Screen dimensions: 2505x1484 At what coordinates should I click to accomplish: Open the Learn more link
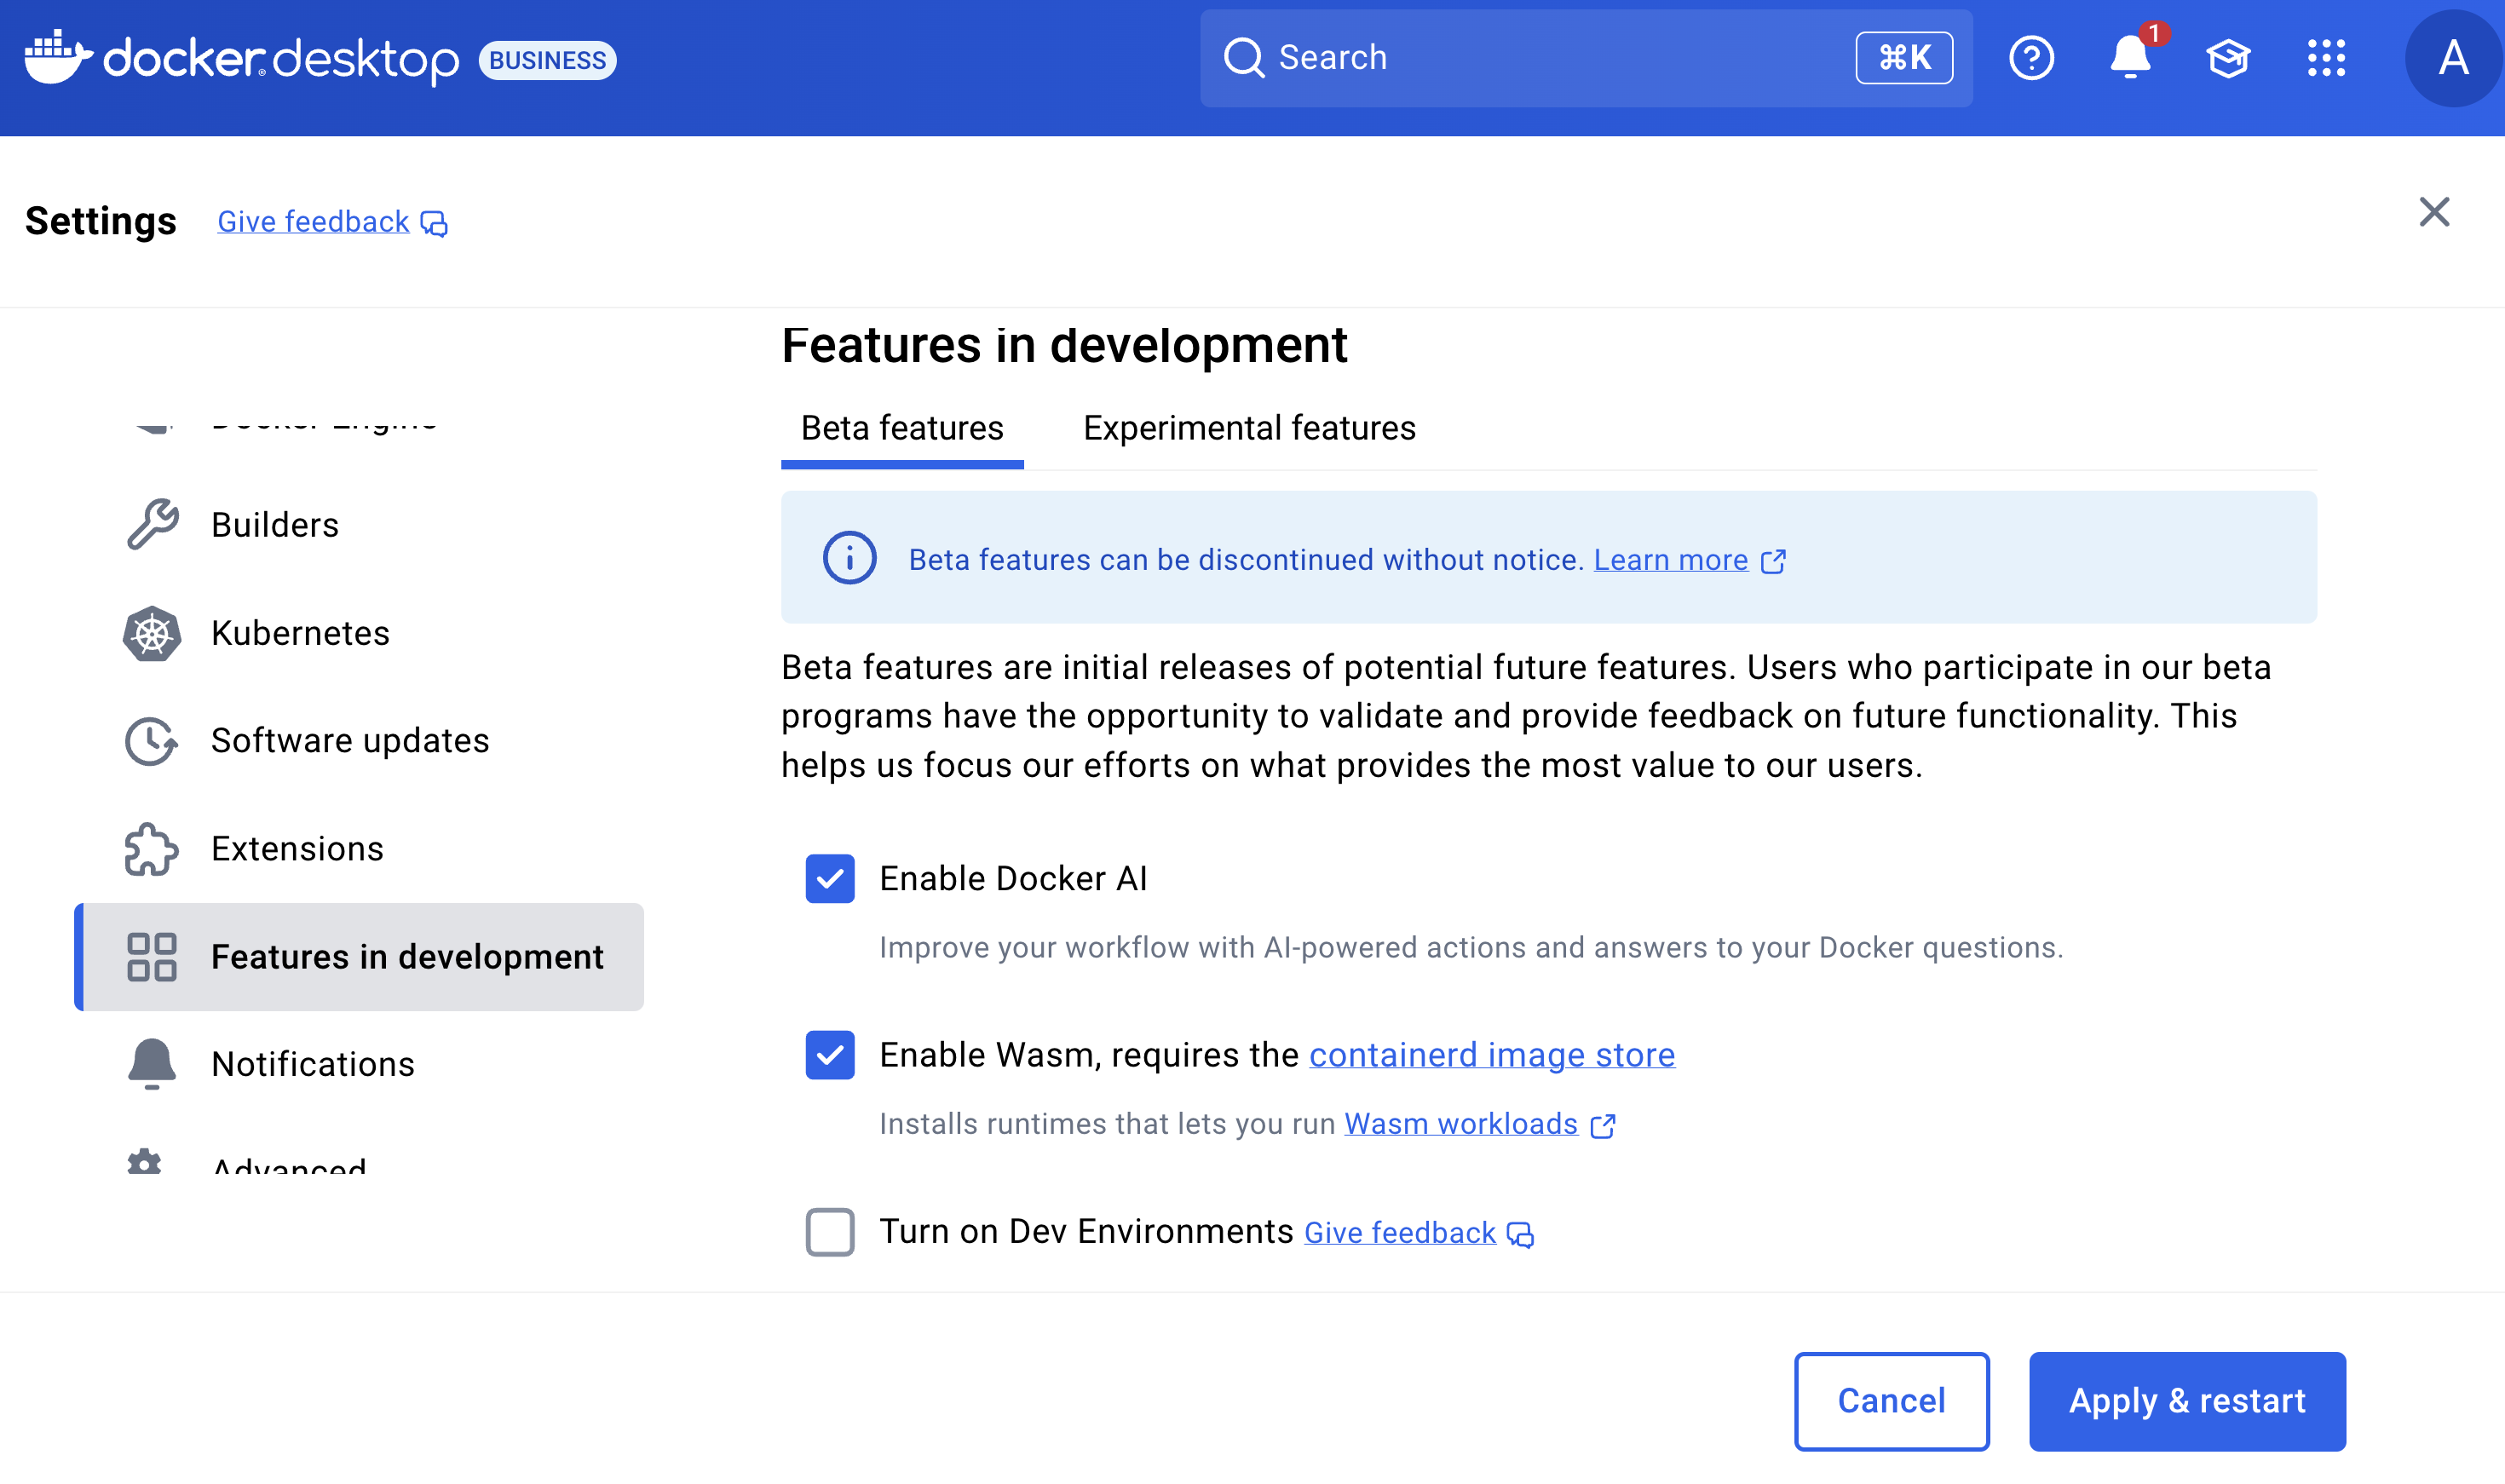point(1670,560)
